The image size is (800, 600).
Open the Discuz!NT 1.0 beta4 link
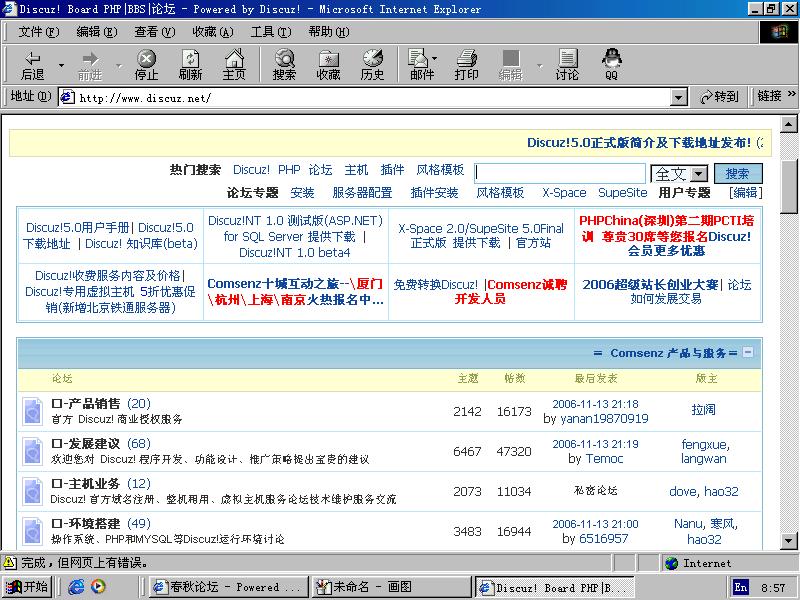(x=295, y=253)
